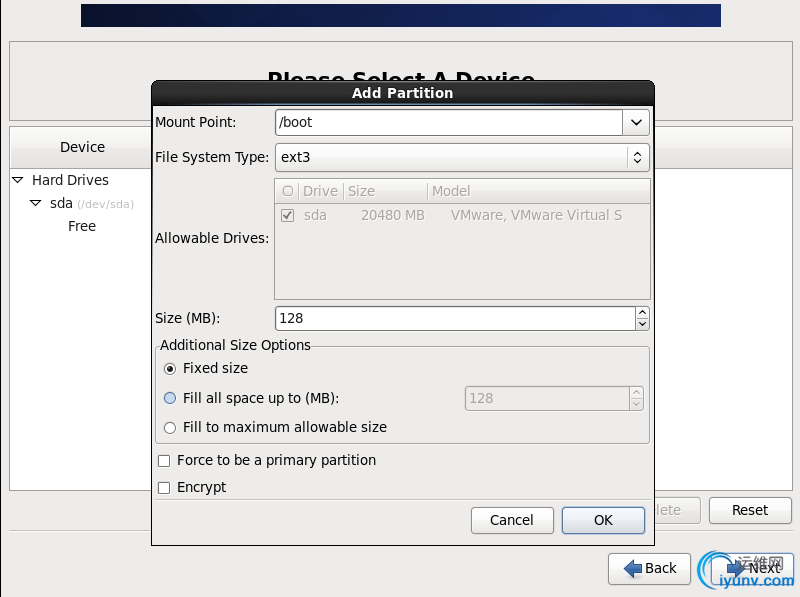Screen dimensions: 800x597
Task: Click the Mount Point text field
Action: pos(448,123)
